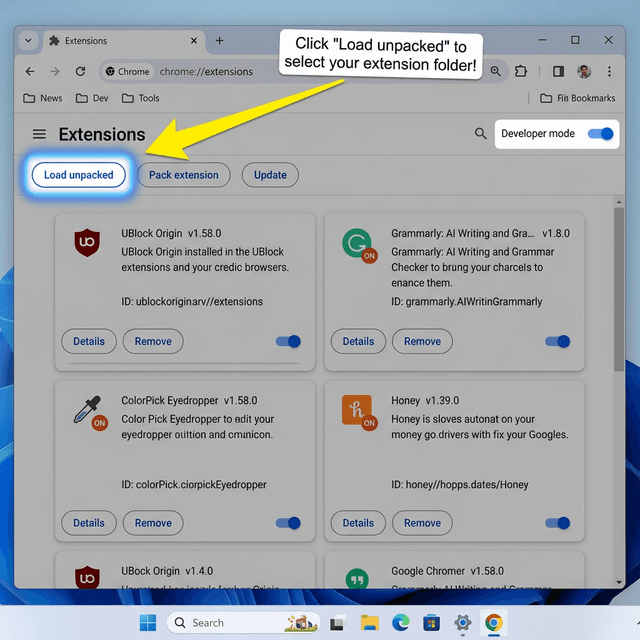Click the extensions list scrollbar thumb
Image resolution: width=640 pixels, height=640 pixels.
(x=619, y=289)
